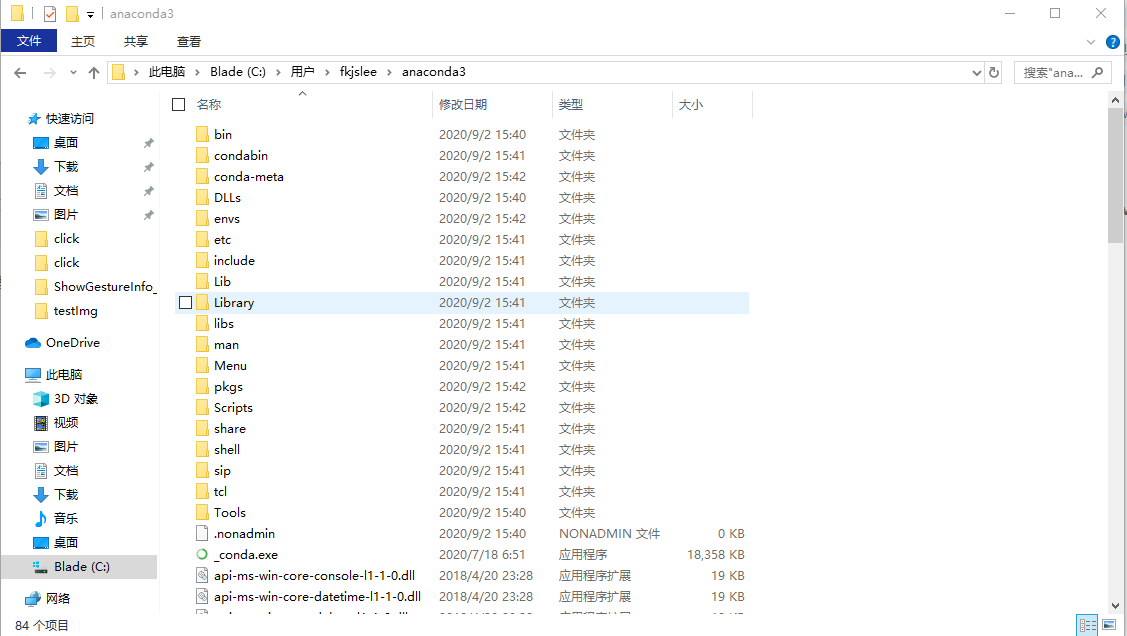The width and height of the screenshot is (1127, 636).
Task: Expand breadcrumb arrow after Blade (C:)
Action: tap(278, 73)
